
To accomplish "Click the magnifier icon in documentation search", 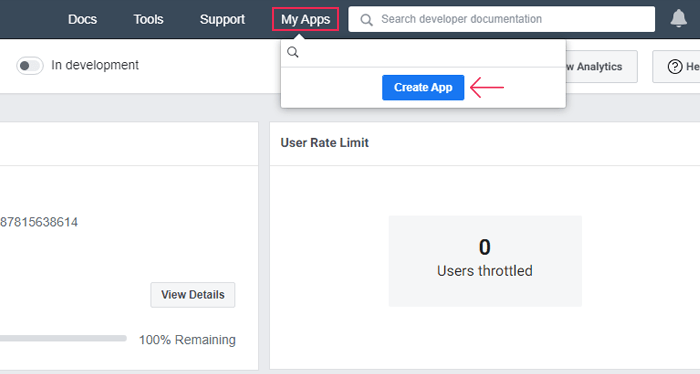I will point(367,20).
